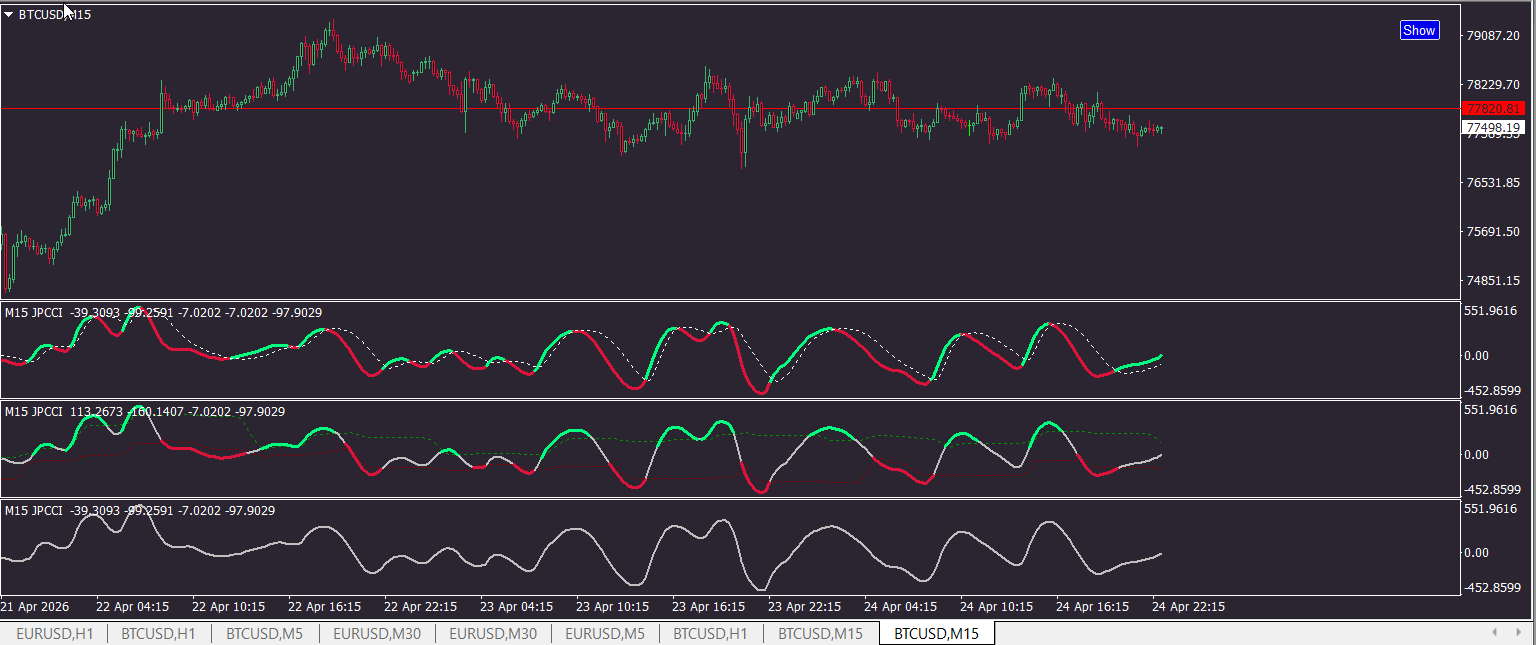The image size is (1536, 645).
Task: Open the BTCUSD,M15 chart menu triangle
Action: click(9, 15)
